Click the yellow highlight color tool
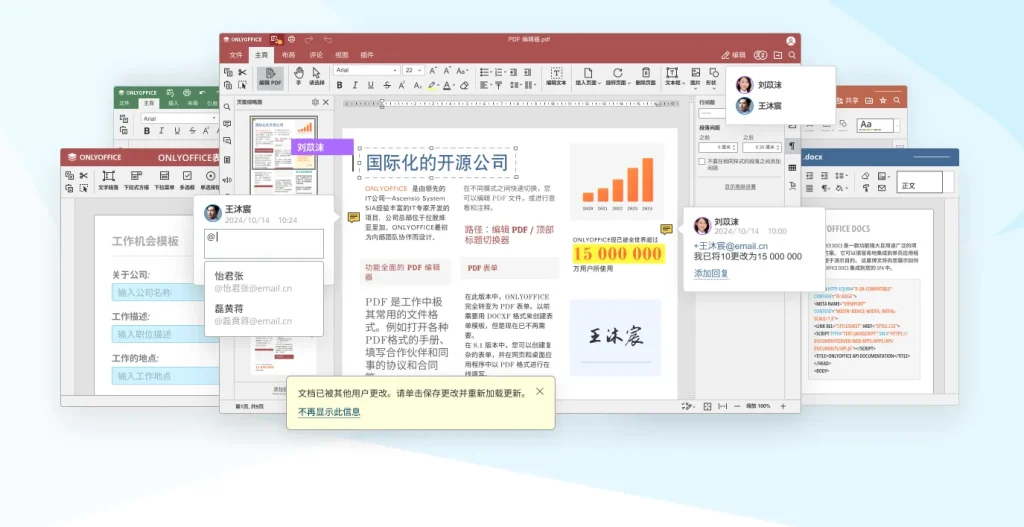The width and height of the screenshot is (1024, 527). 432,86
